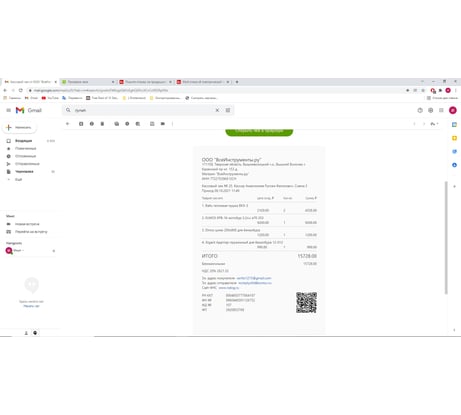
Task: Show search options in the search bar
Action: (228, 110)
